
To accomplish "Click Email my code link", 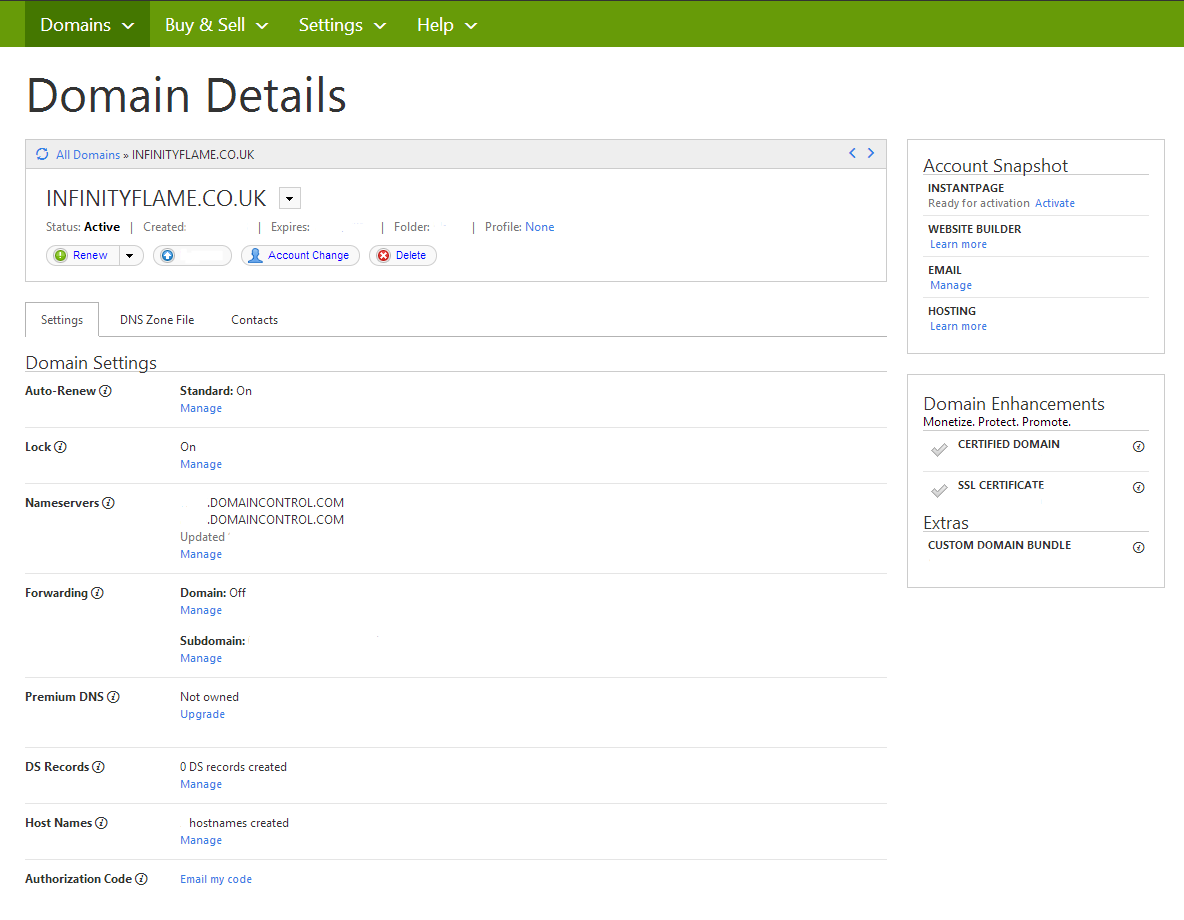I will click(x=216, y=880).
